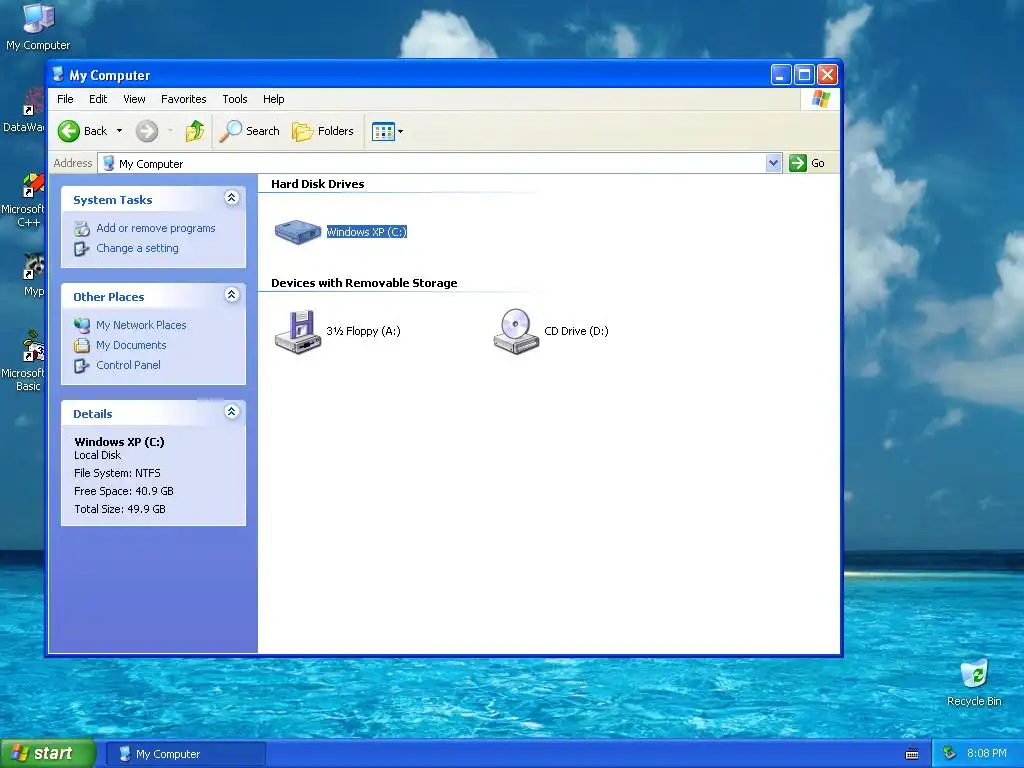Click the system tray network icon
Screen dimensions: 1024x768
950,754
